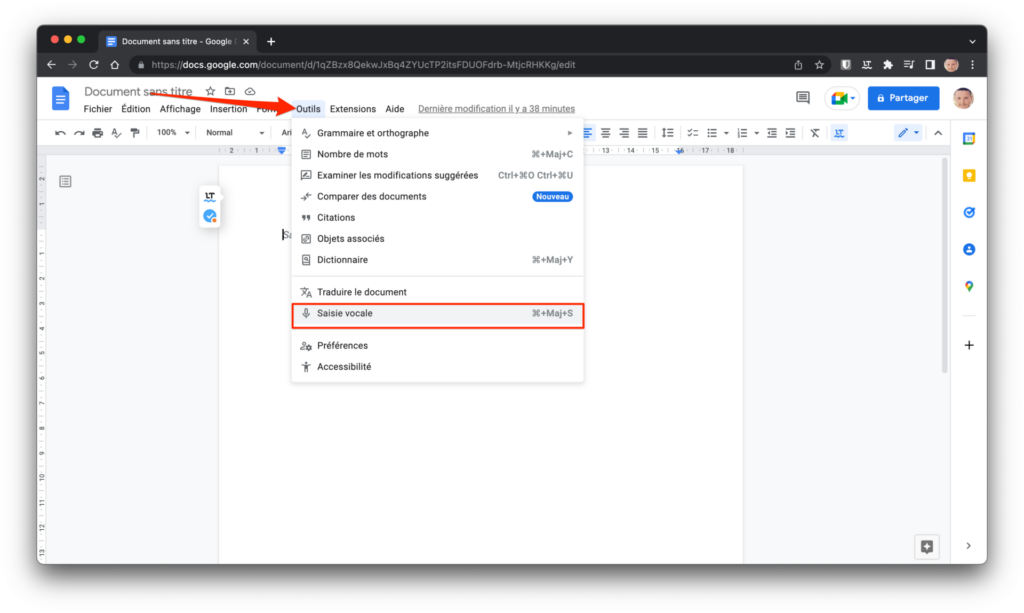Open Google Calendar in side panel
This screenshot has width=1024, height=613.
click(x=968, y=139)
